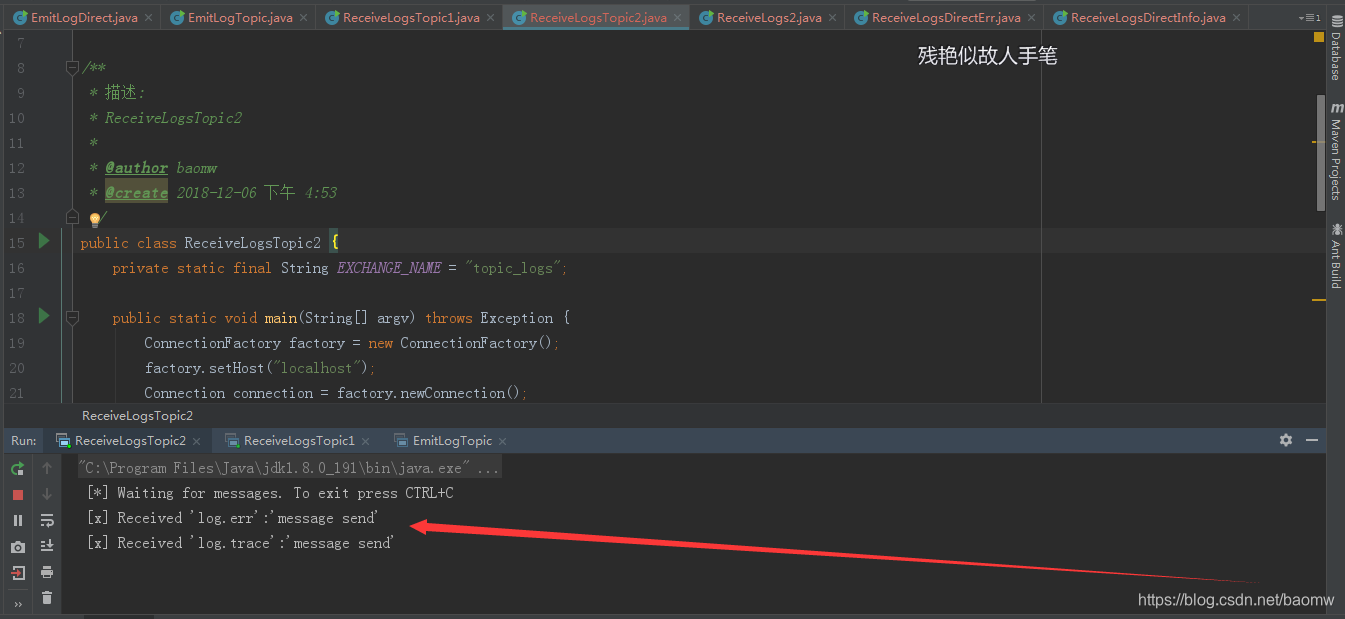Switch to ReceiveLogsTopic1 run tab

click(x=298, y=441)
